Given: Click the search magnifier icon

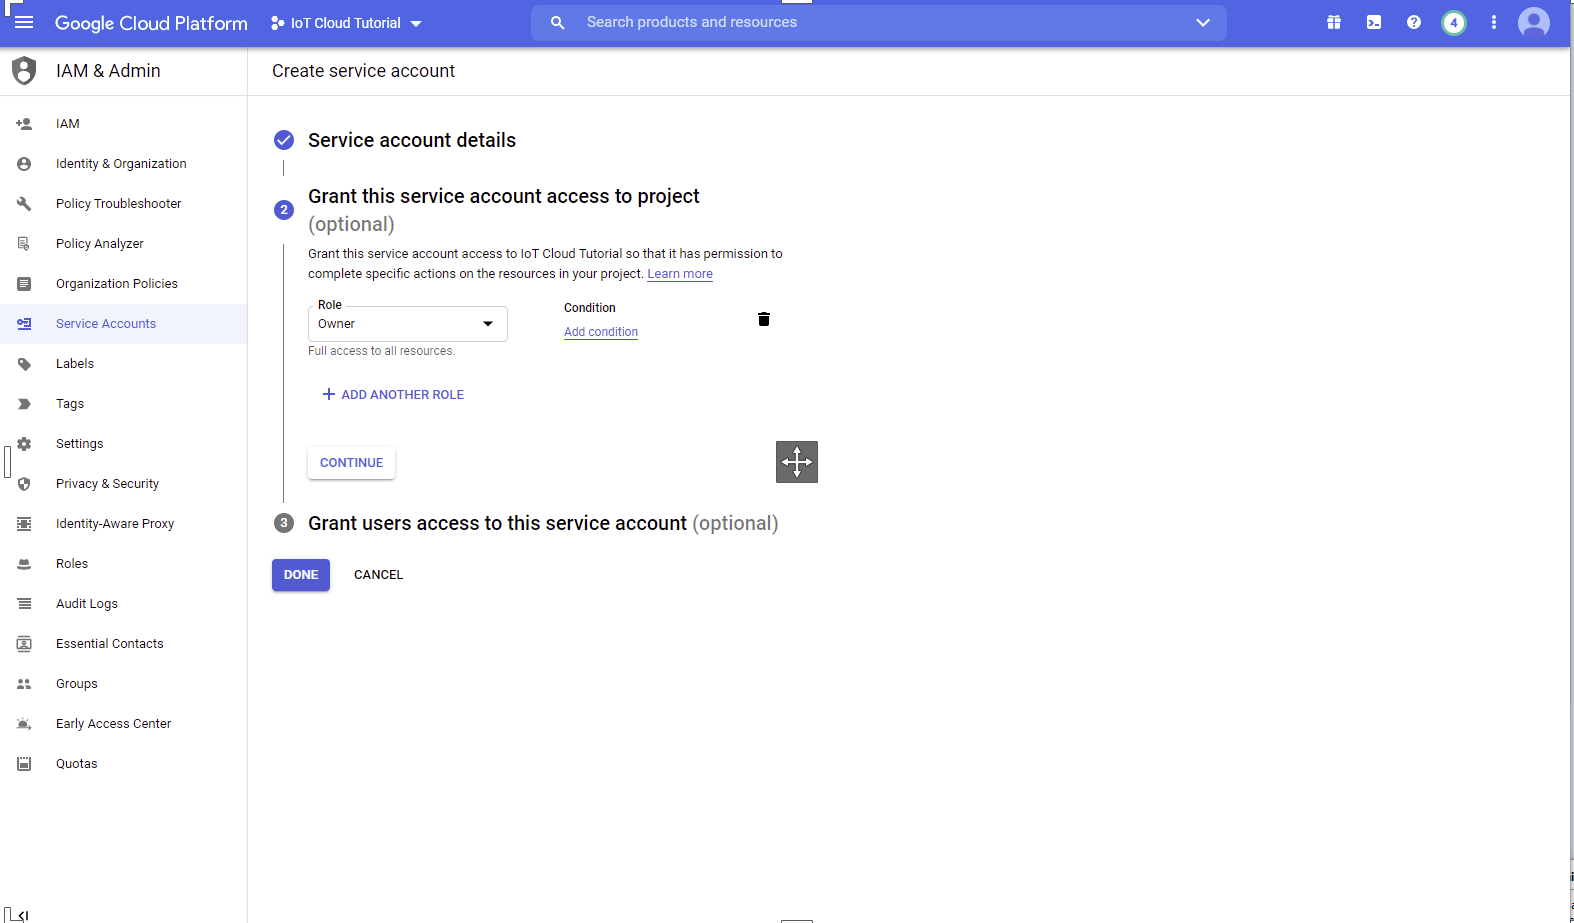Looking at the screenshot, I should (x=558, y=22).
